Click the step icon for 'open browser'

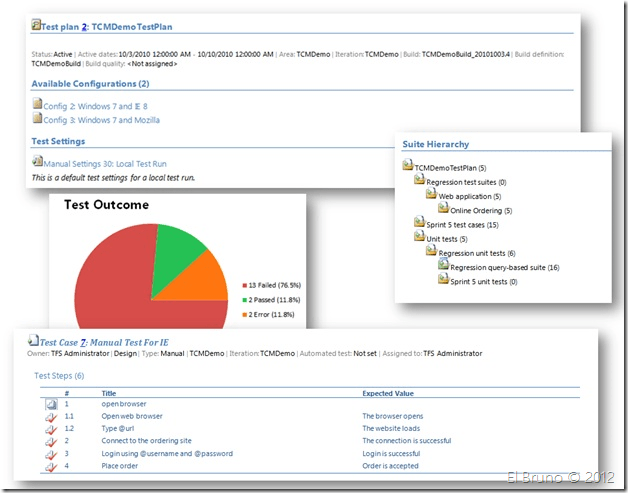pos(51,403)
